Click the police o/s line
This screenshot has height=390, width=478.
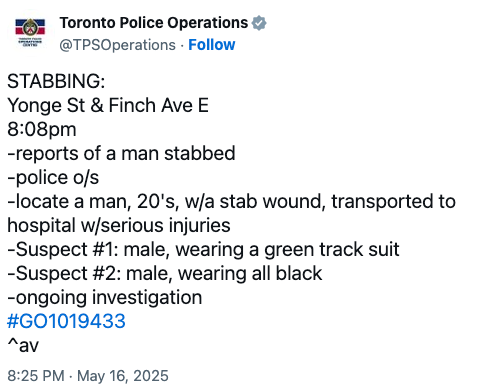[53, 177]
